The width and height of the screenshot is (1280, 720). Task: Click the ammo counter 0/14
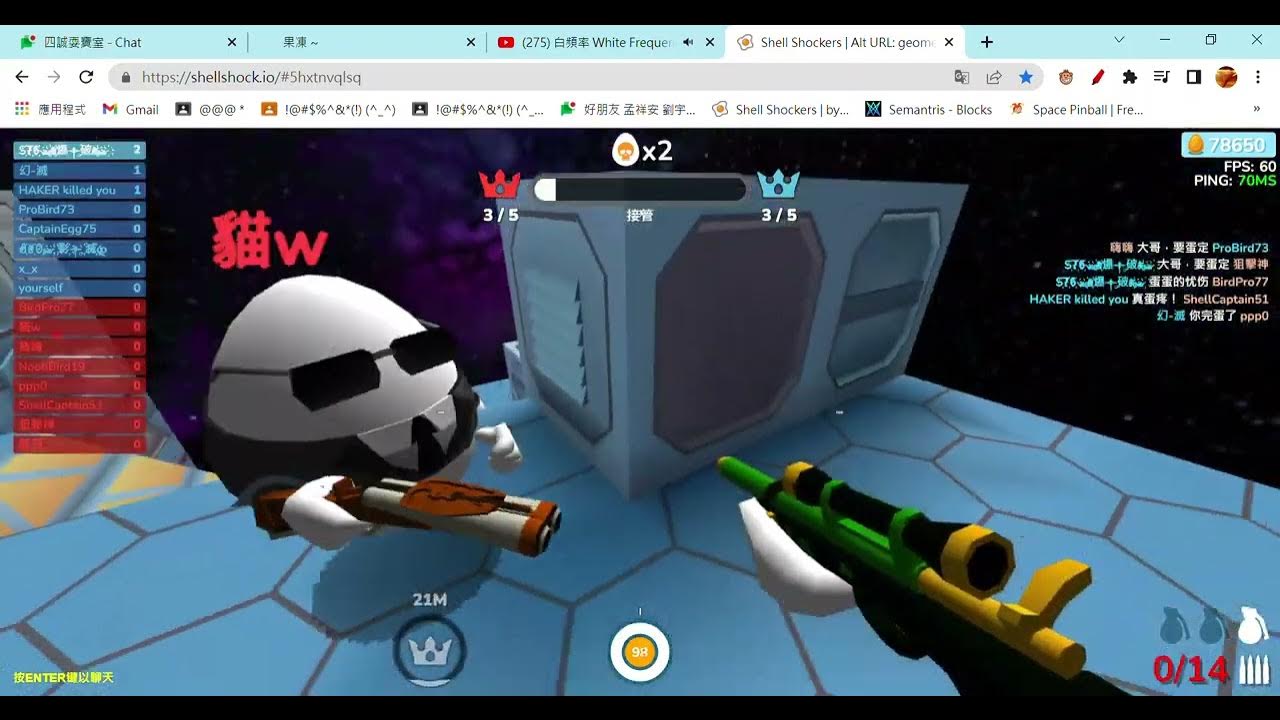(1190, 669)
